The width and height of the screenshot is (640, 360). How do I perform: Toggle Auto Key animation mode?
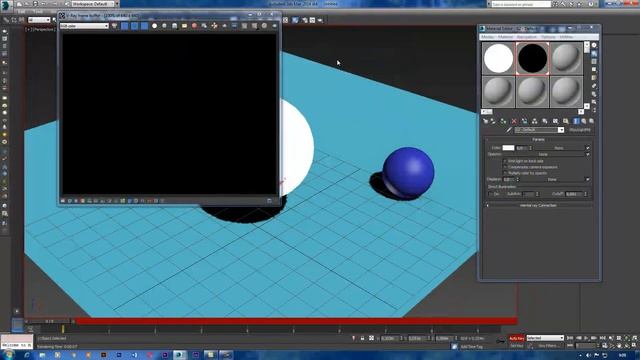pyautogui.click(x=517, y=338)
